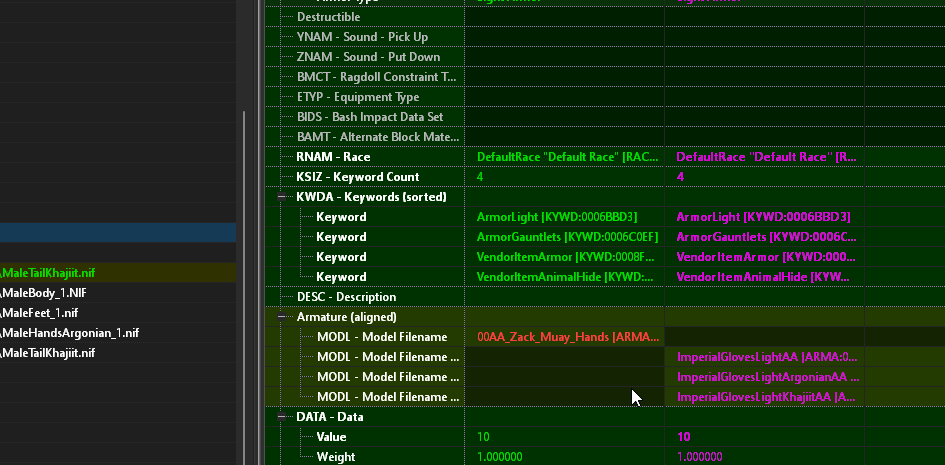
Task: Select the RNAM - Race row label
Action: click(333, 157)
